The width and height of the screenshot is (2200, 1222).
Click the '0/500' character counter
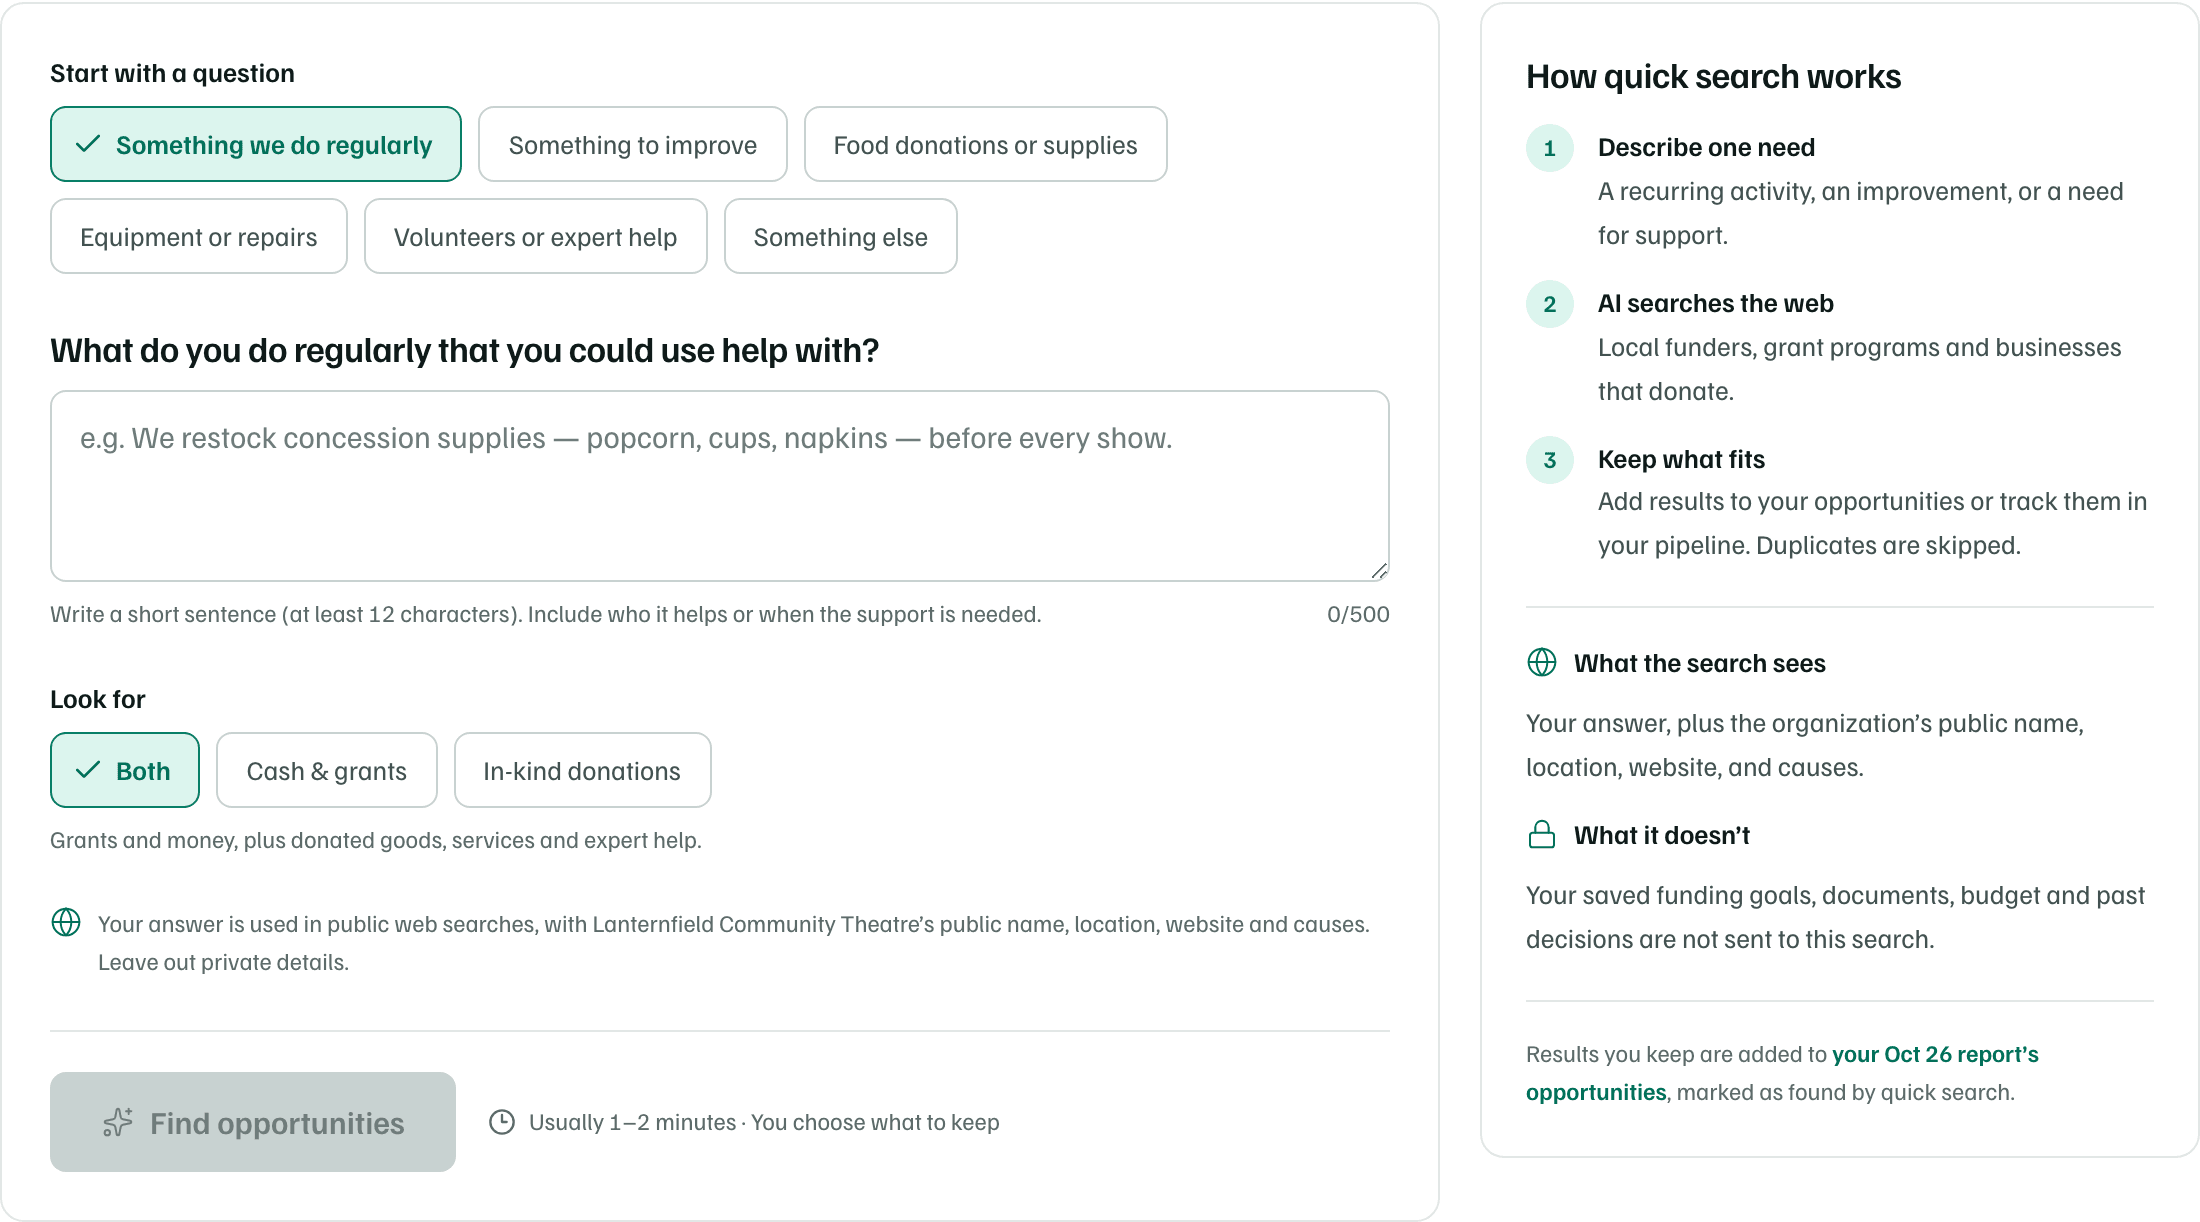[x=1358, y=614]
